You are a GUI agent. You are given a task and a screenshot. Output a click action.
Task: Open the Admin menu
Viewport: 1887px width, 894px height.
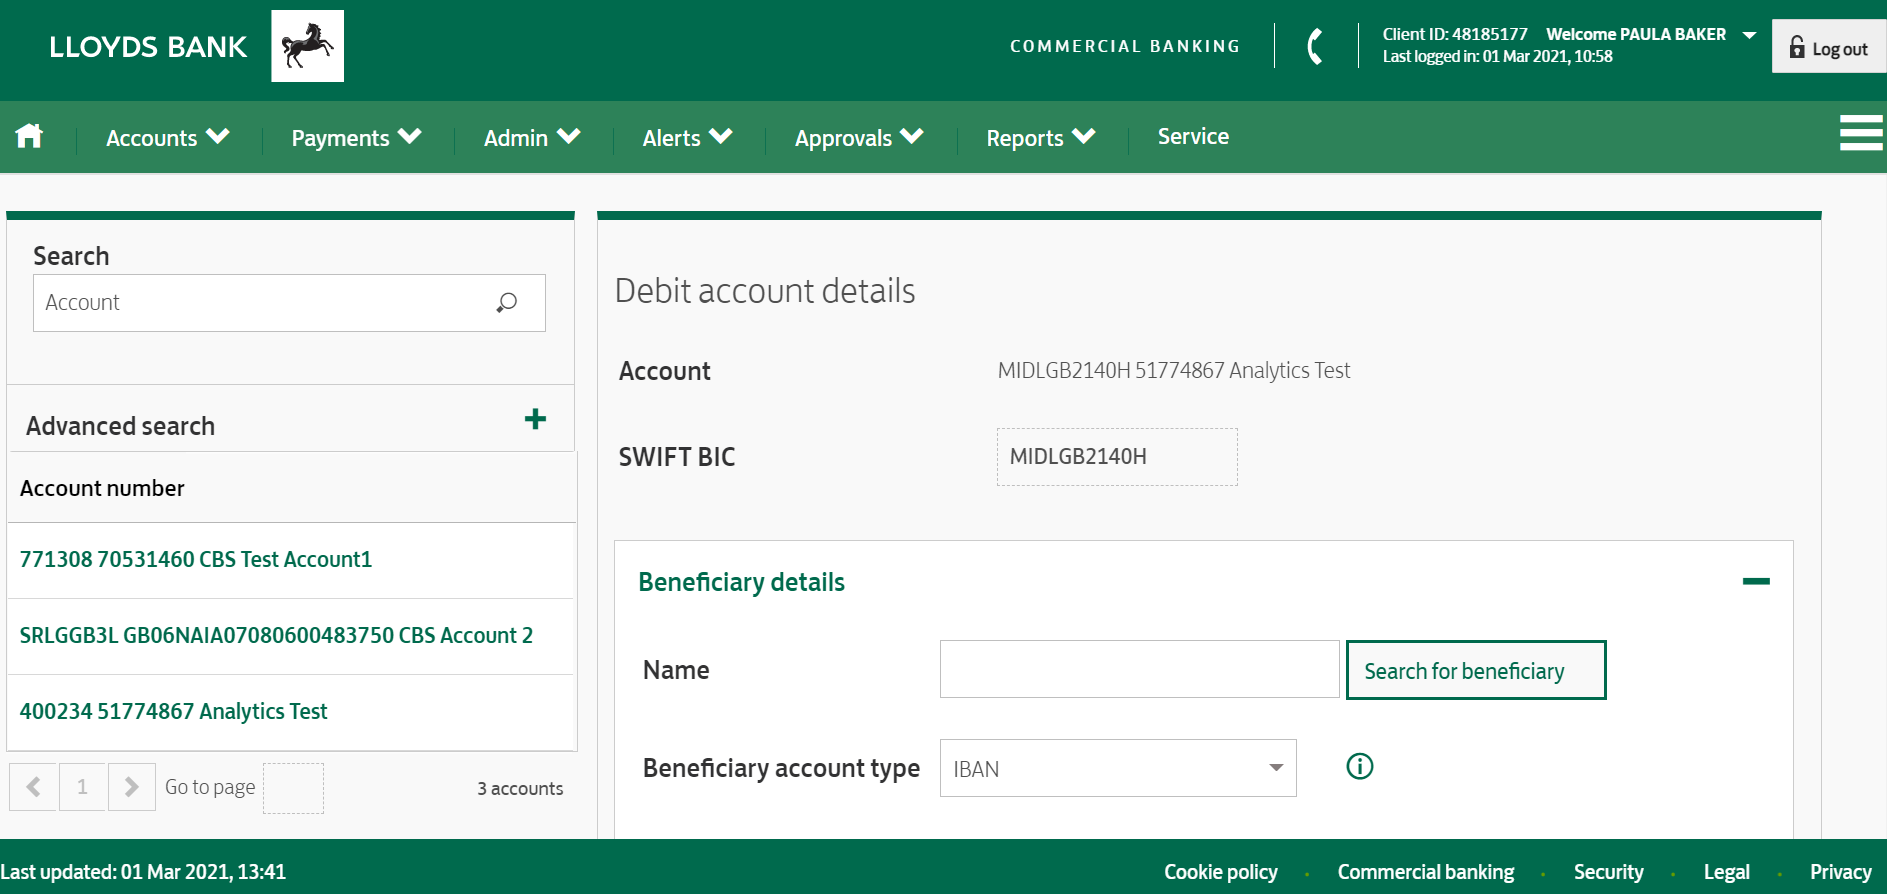click(x=532, y=137)
